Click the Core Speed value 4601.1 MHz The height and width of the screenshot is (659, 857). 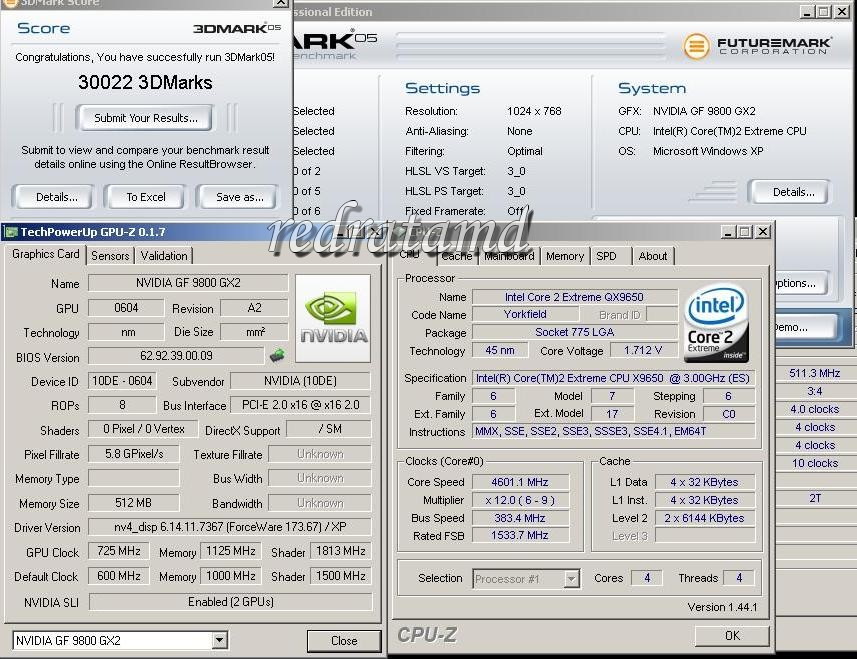[519, 482]
